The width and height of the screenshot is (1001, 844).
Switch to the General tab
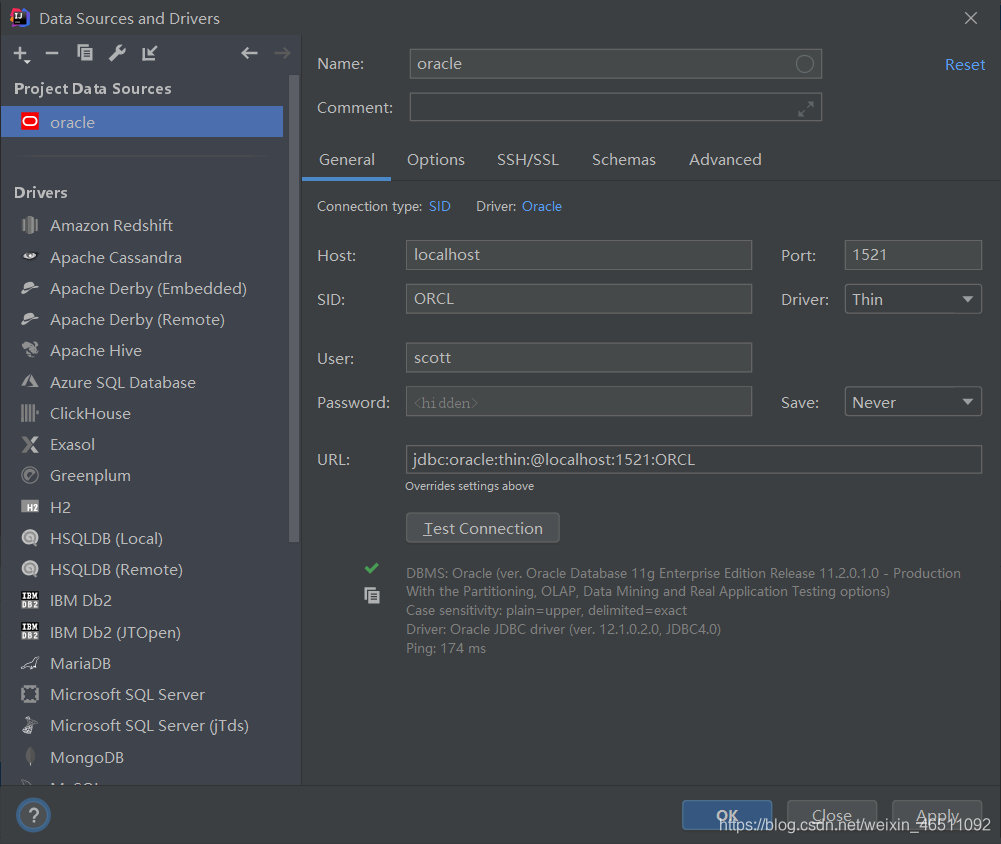tap(347, 160)
